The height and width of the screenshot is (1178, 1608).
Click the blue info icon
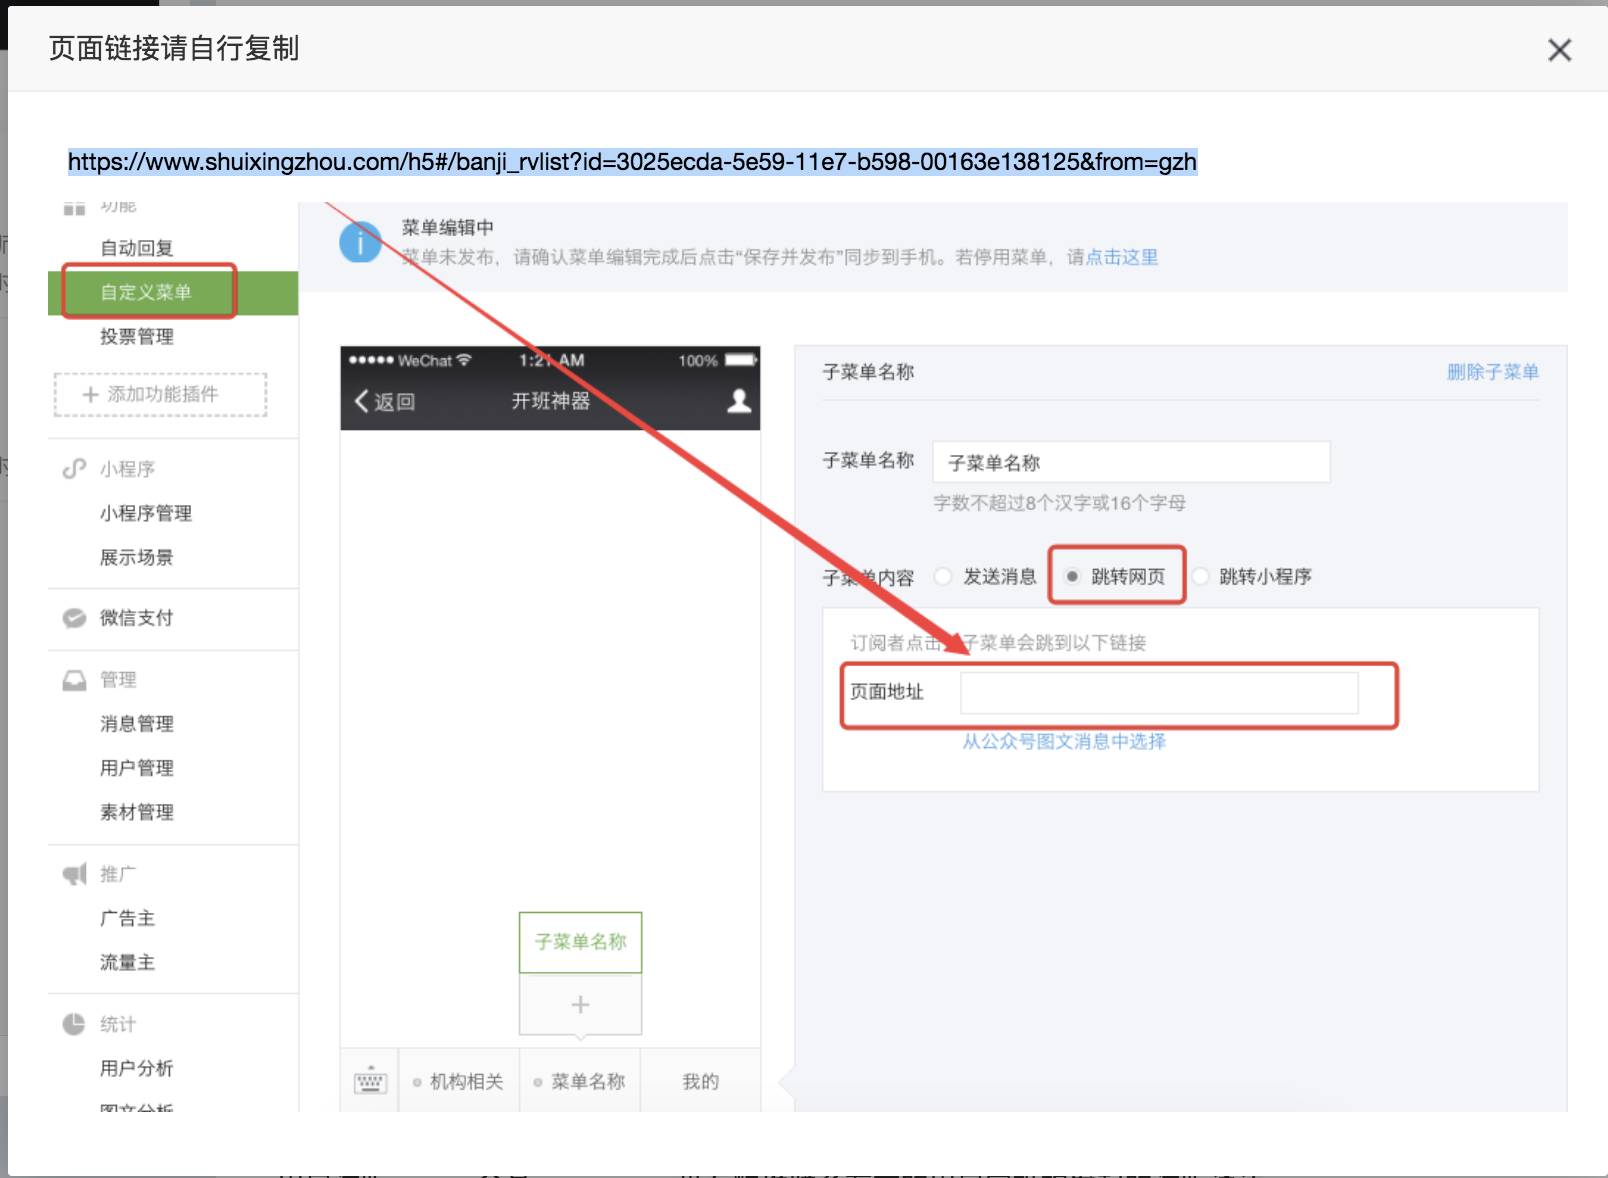(x=360, y=242)
